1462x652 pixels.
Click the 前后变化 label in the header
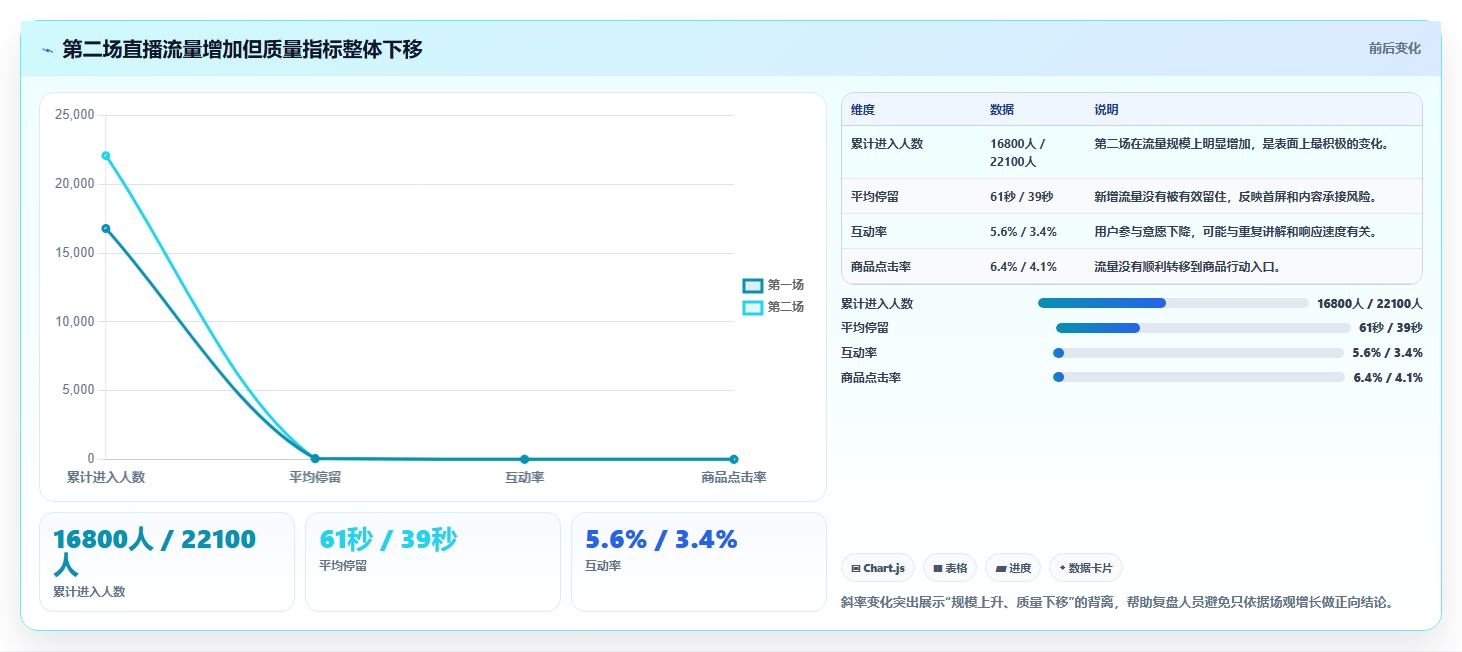pyautogui.click(x=1394, y=49)
